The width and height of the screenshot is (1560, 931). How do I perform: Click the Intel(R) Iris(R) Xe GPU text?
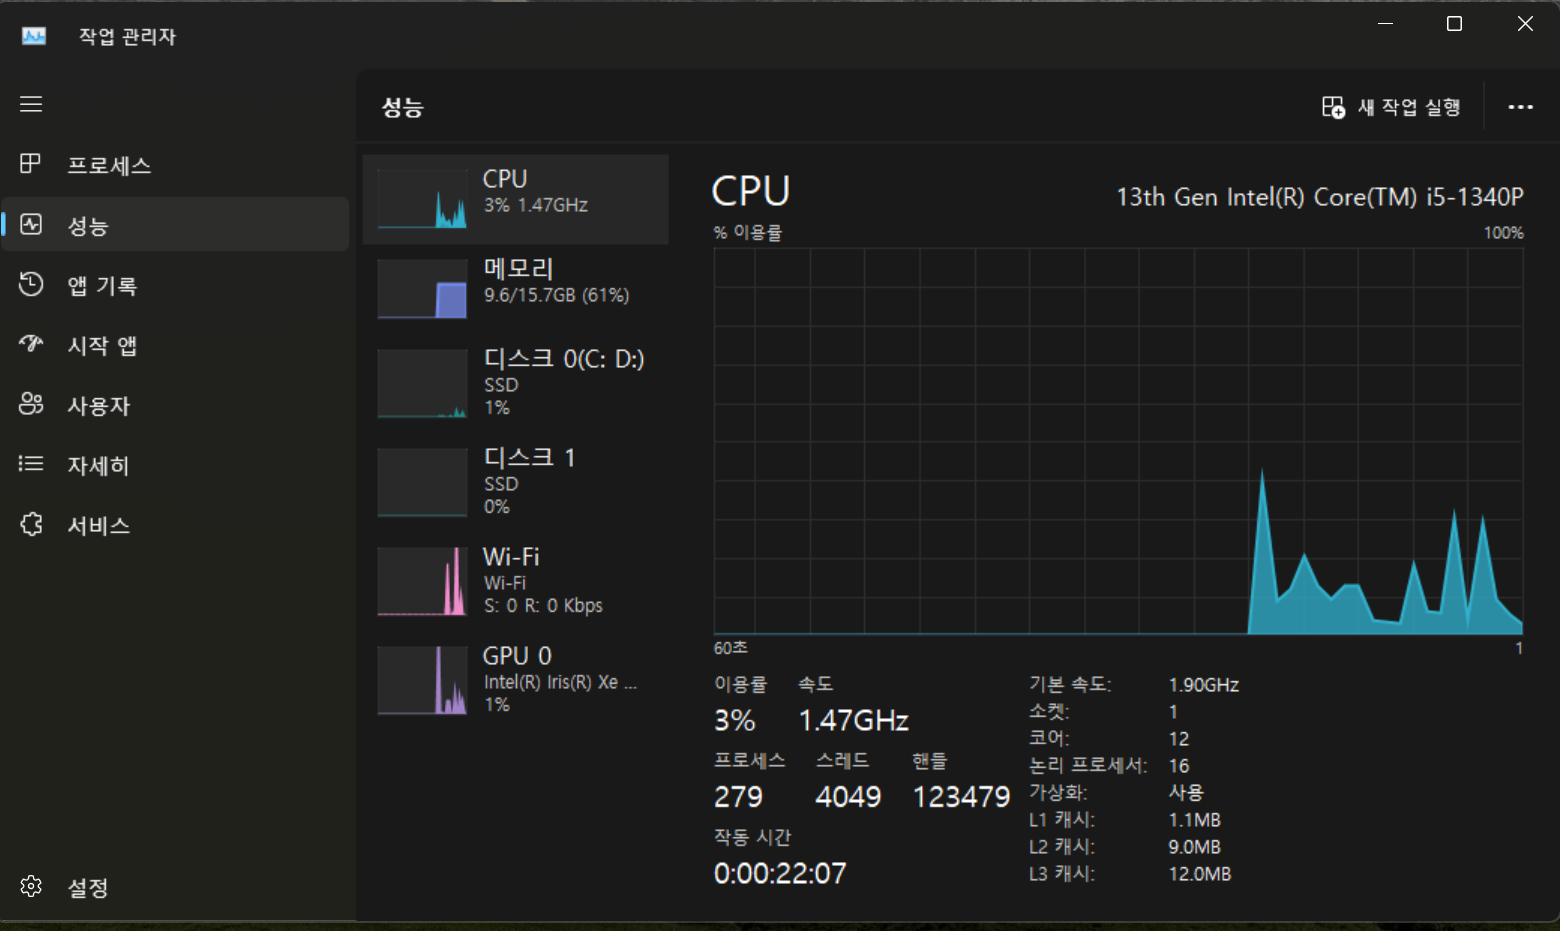[560, 682]
